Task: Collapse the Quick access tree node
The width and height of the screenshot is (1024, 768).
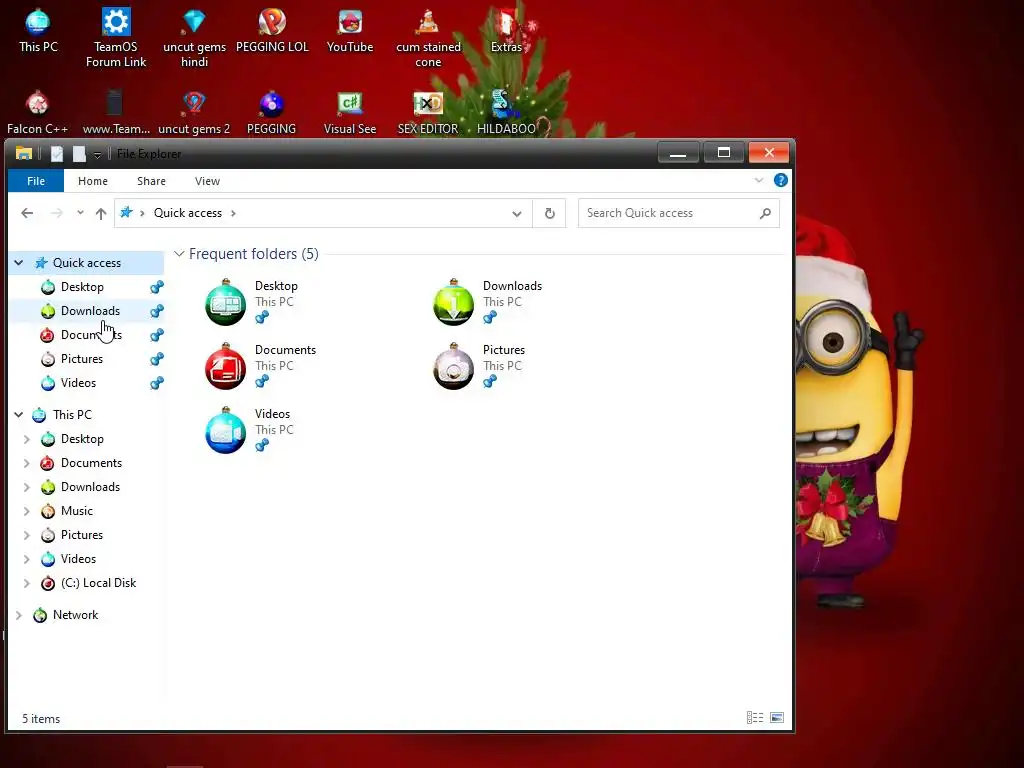Action: (x=19, y=263)
